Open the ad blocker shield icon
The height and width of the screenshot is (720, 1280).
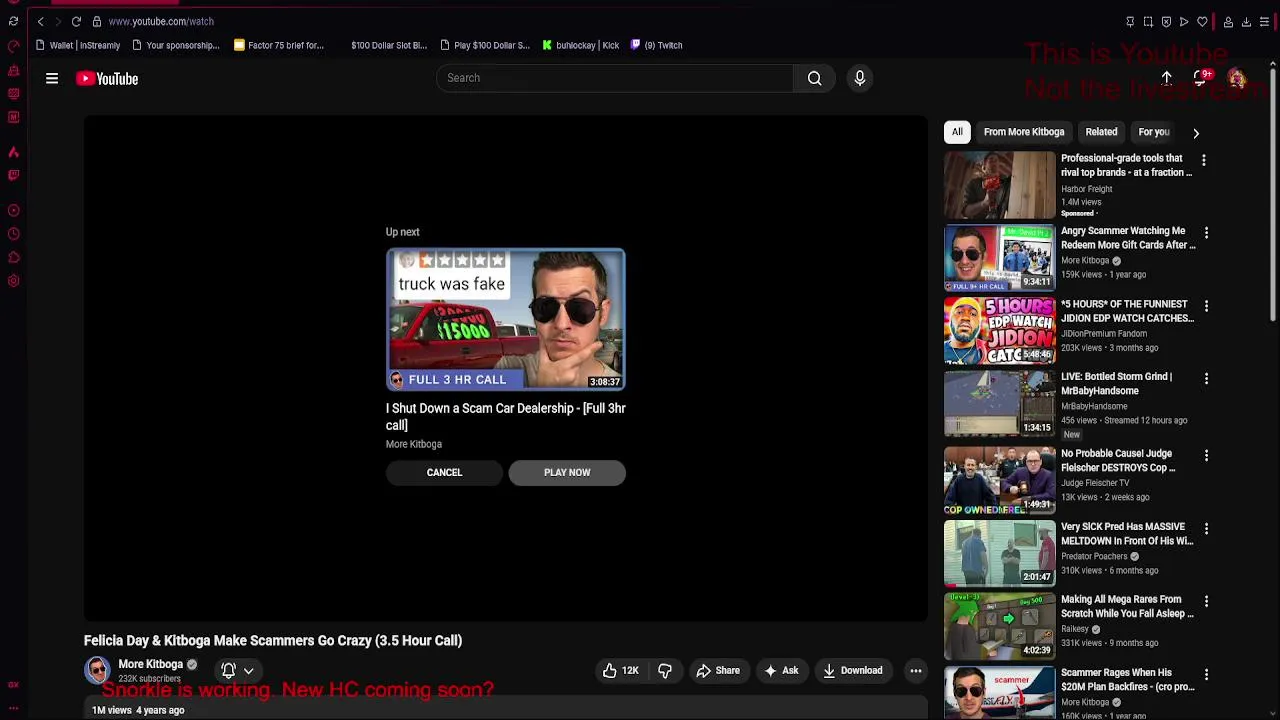[1166, 21]
